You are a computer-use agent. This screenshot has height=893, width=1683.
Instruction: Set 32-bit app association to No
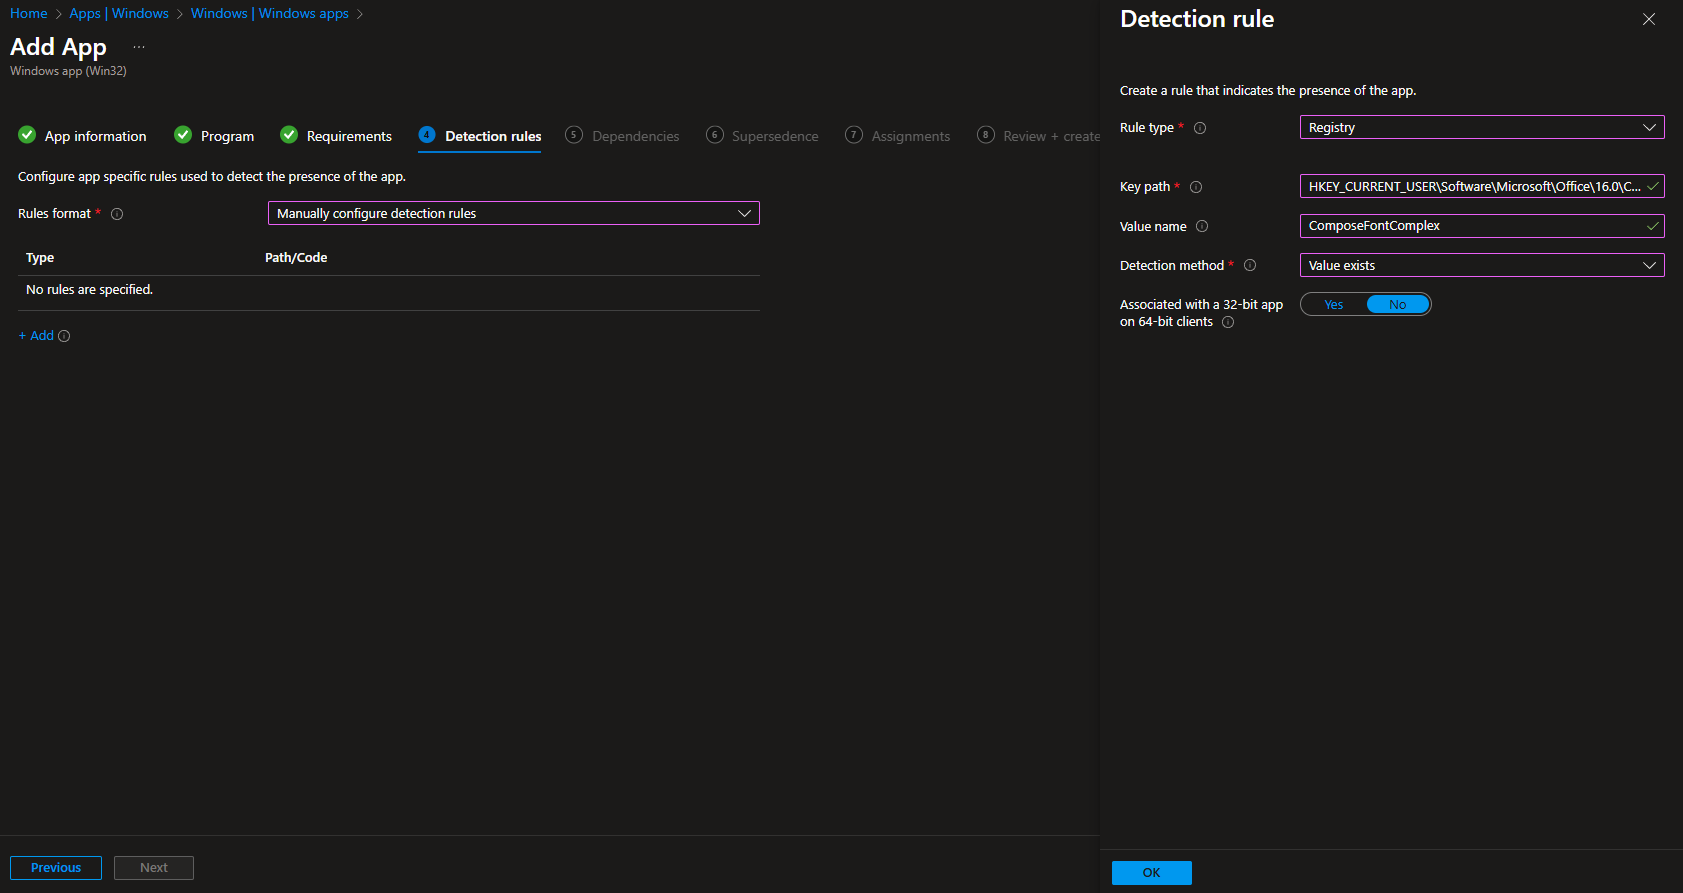point(1397,305)
